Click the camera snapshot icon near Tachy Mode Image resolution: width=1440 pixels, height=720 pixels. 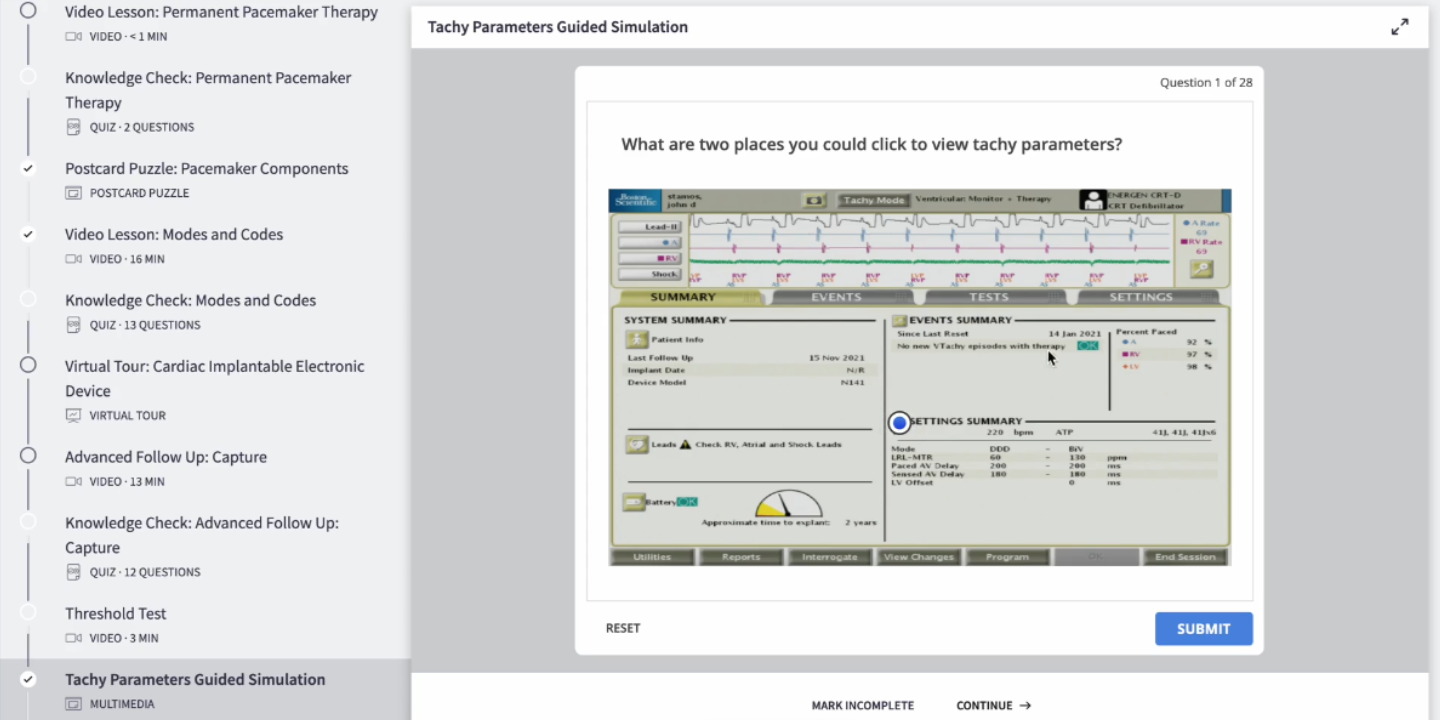point(815,200)
